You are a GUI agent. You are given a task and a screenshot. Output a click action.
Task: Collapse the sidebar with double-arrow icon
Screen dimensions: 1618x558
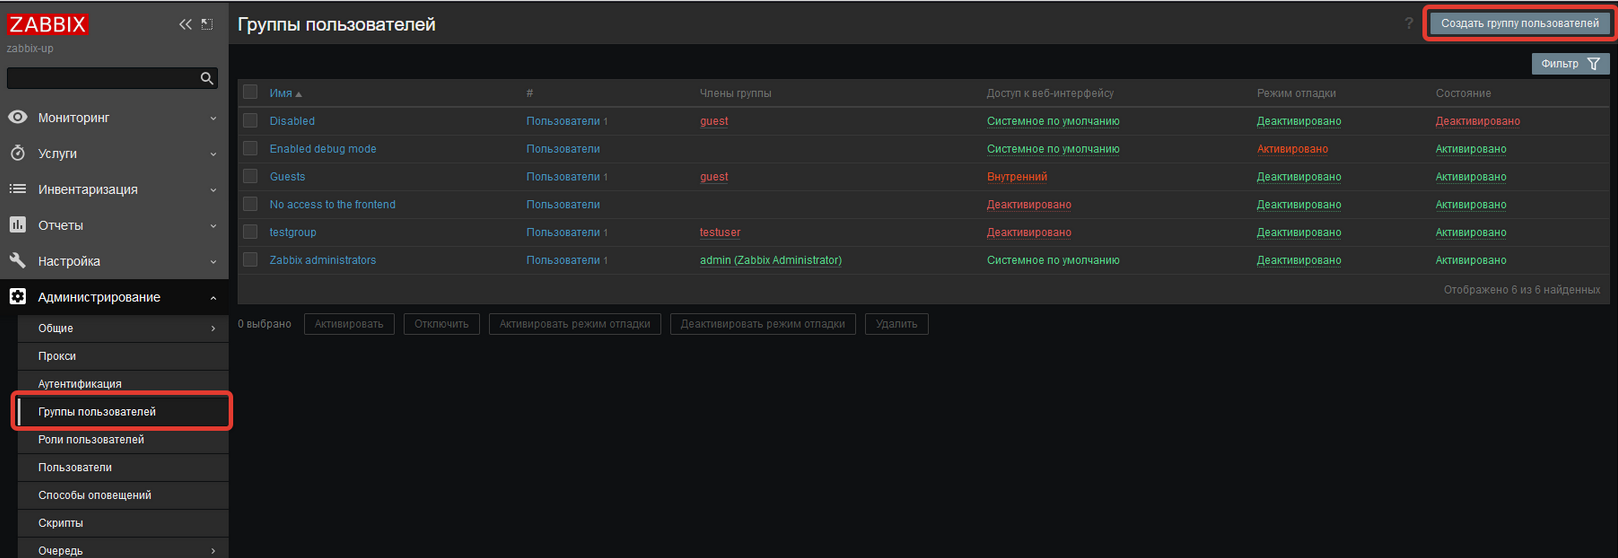coord(185,24)
